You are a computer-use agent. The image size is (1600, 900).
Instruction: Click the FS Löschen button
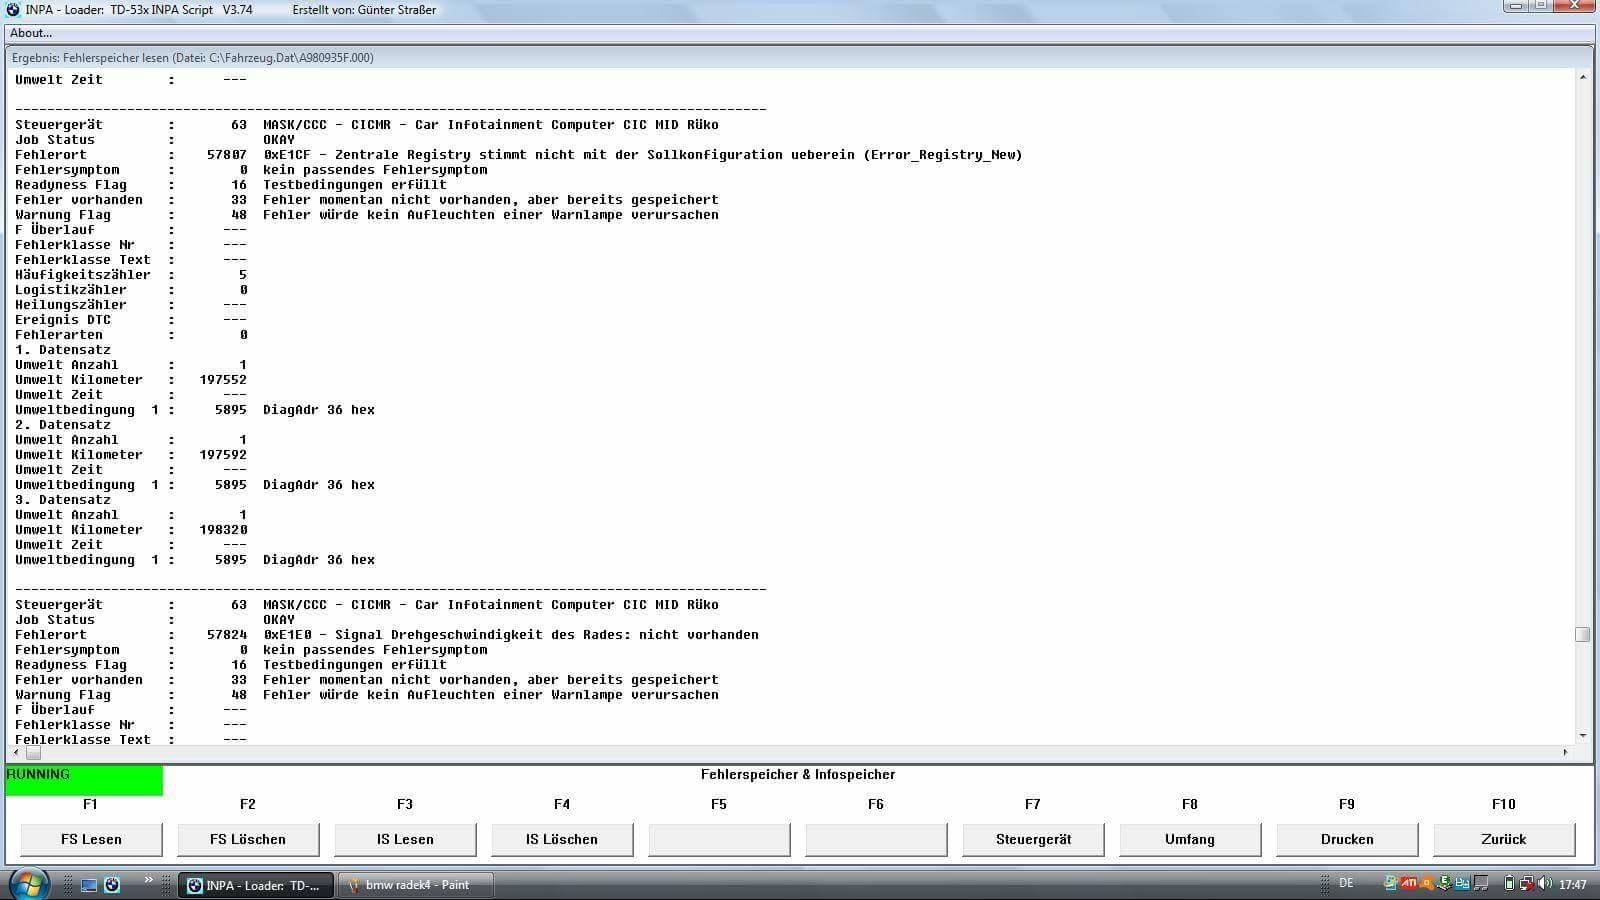tap(248, 839)
